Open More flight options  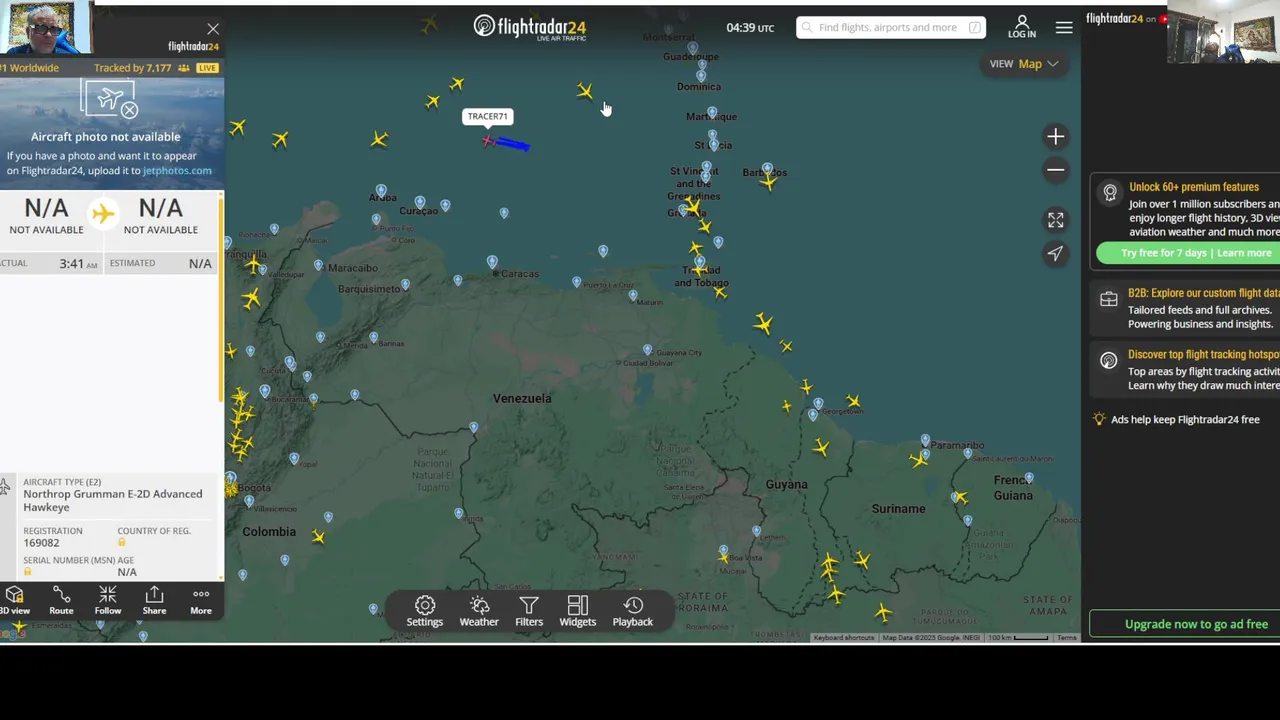[x=201, y=601]
